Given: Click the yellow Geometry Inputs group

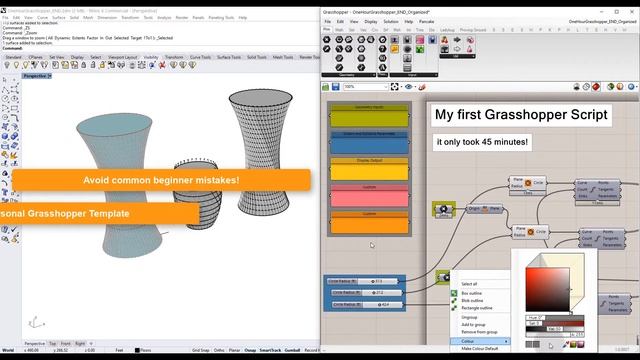Looking at the screenshot, I should [369, 116].
